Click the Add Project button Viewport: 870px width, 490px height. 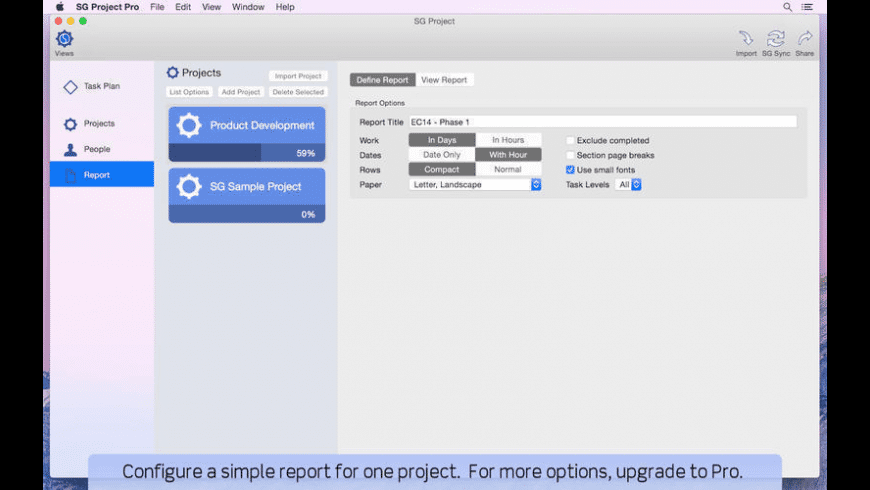click(241, 92)
